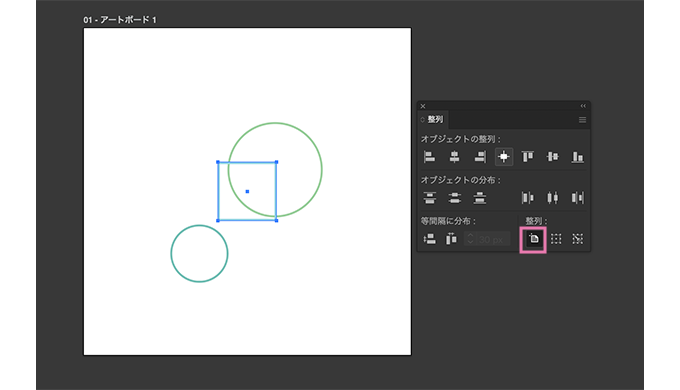Click the center point of the selected square
Image resolution: width=680 pixels, height=390 pixels.
coord(247,191)
